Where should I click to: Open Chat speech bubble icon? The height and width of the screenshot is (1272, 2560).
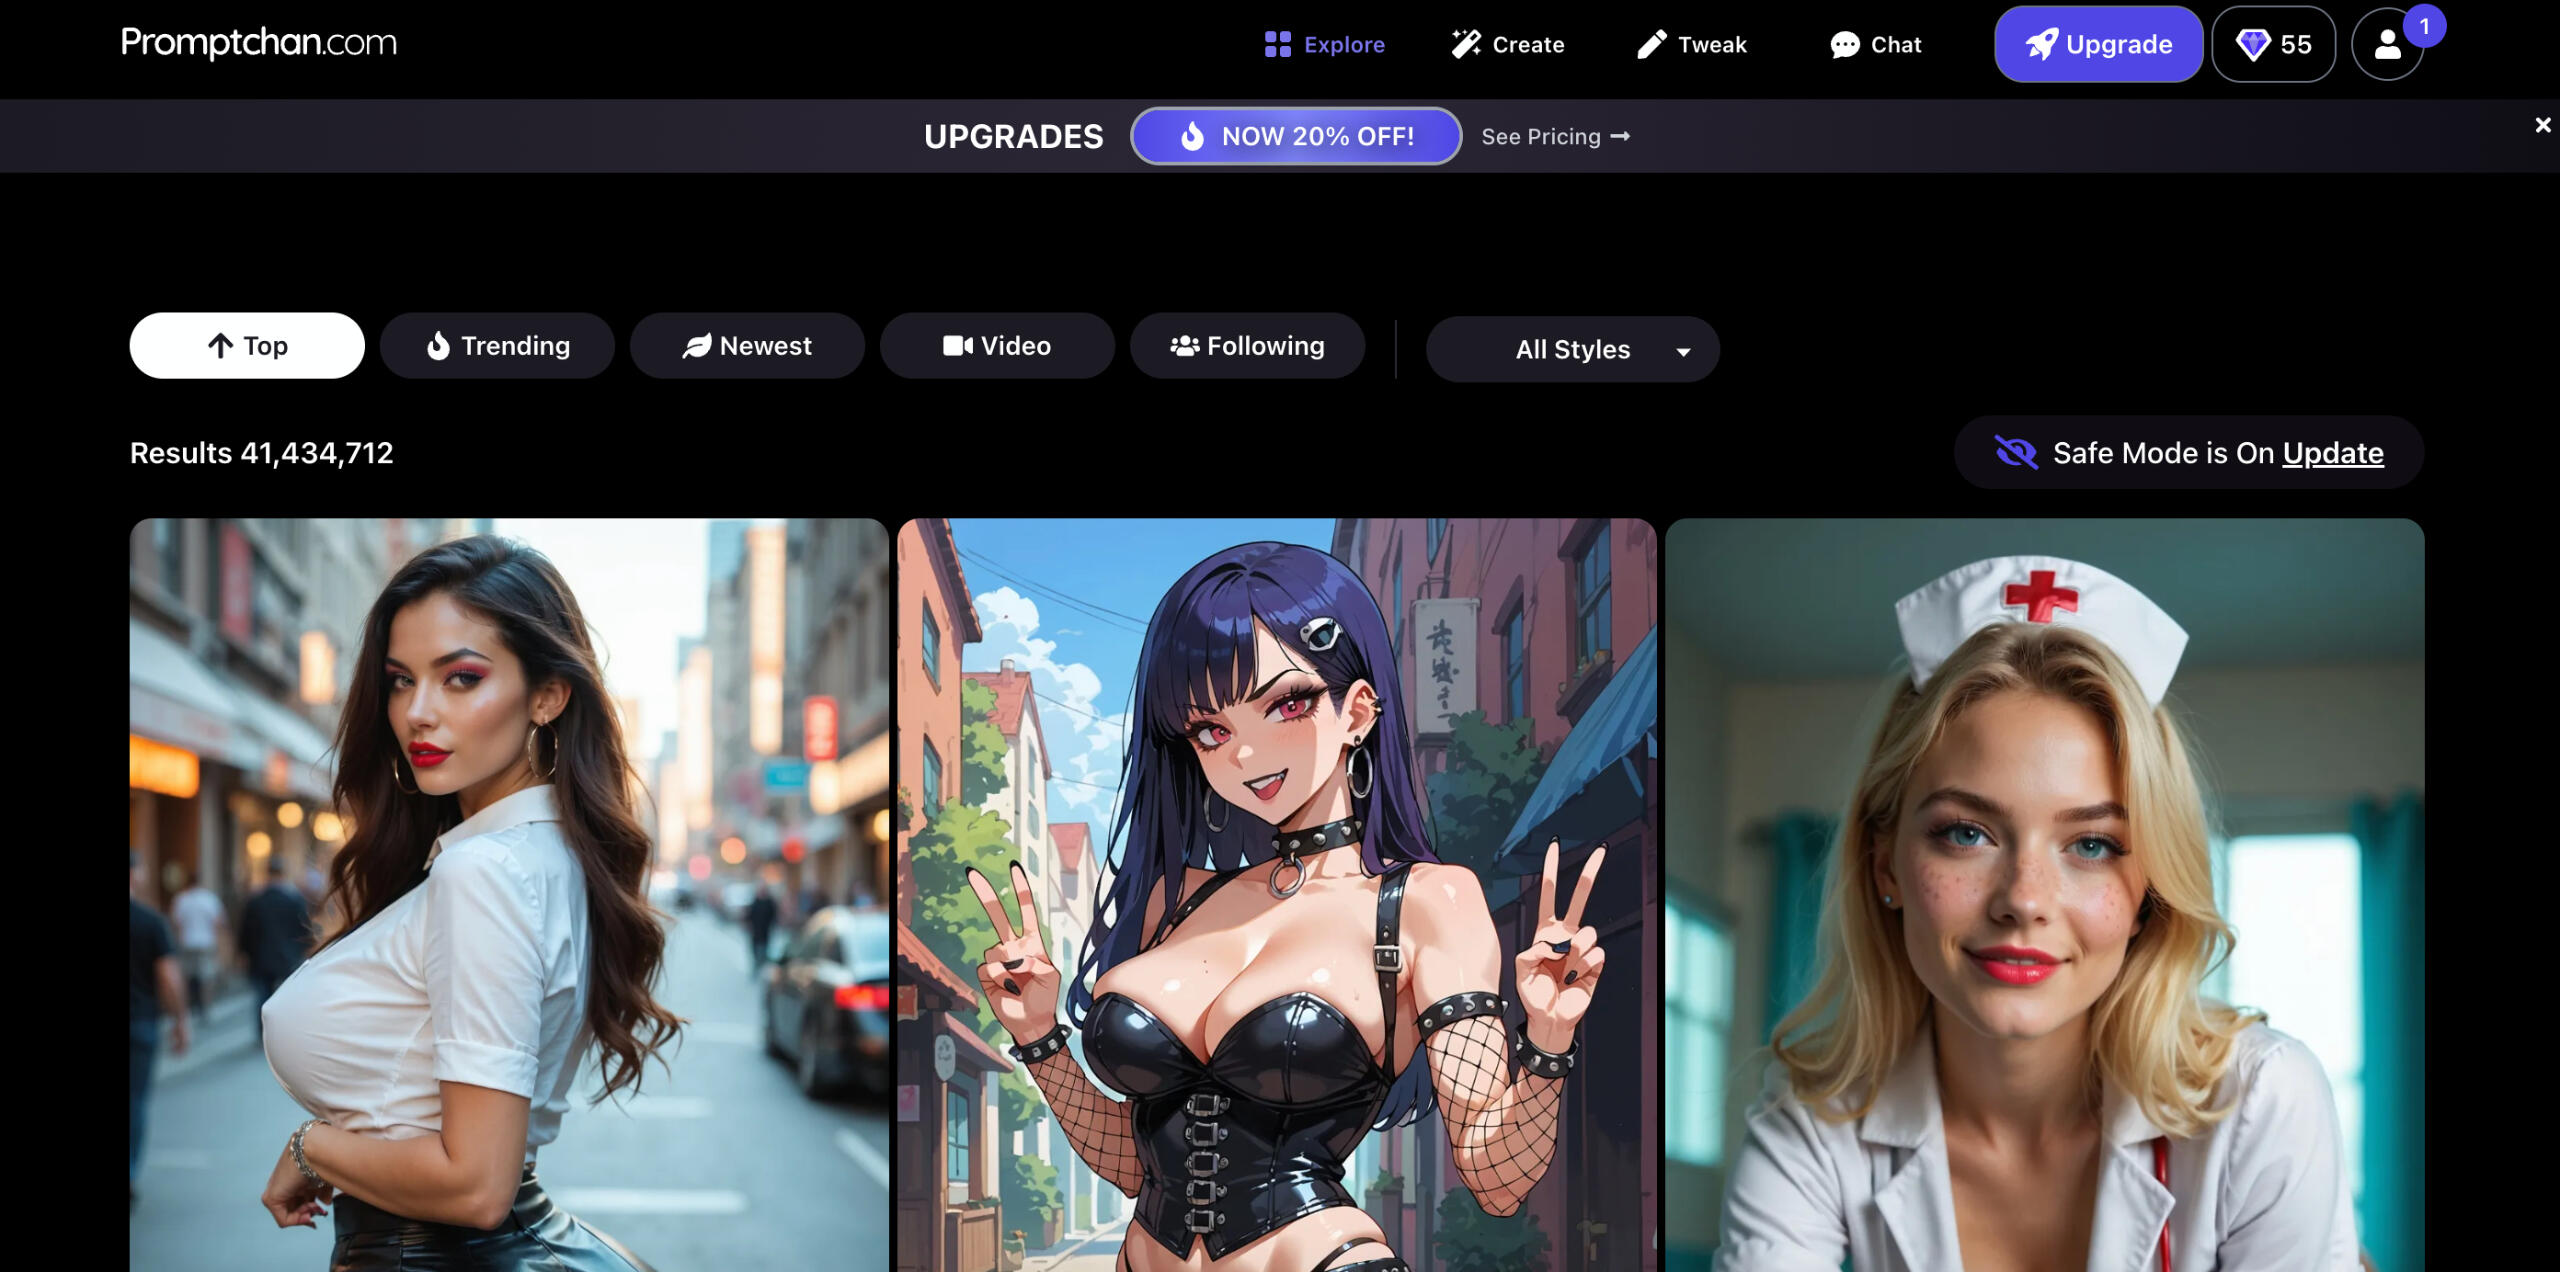click(1844, 45)
